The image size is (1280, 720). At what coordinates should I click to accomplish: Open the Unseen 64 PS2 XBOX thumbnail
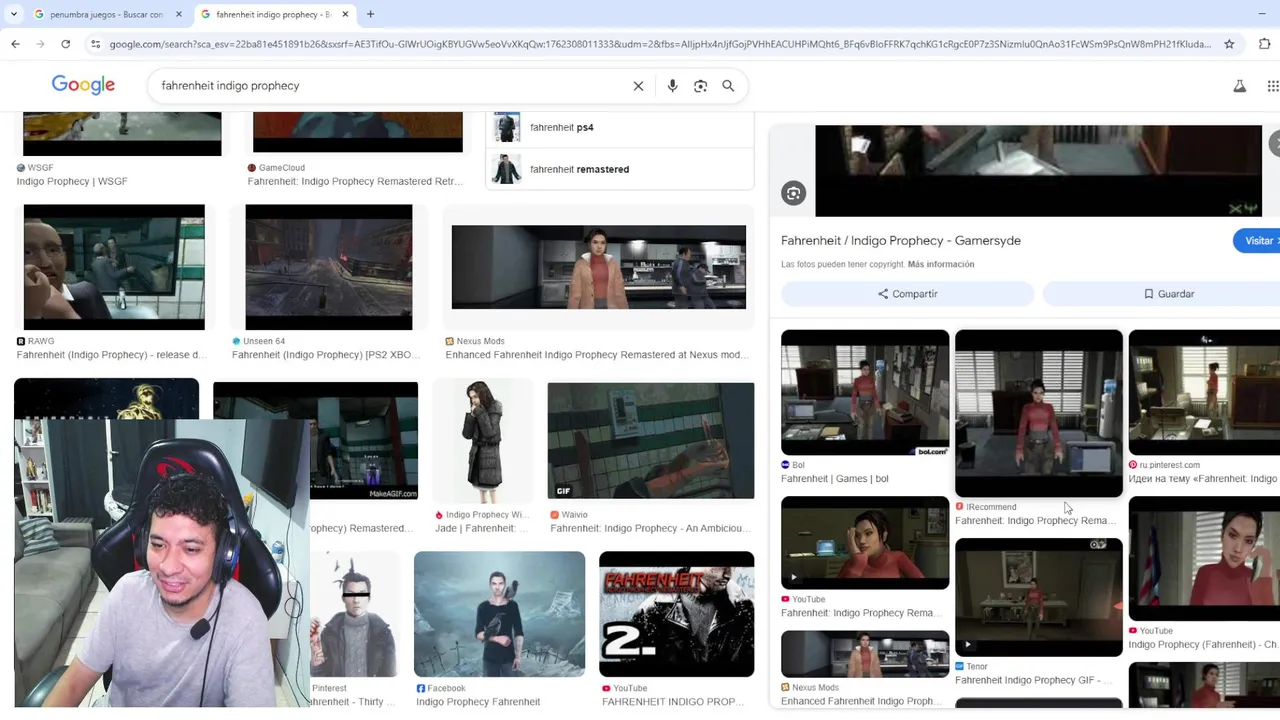coord(328,267)
